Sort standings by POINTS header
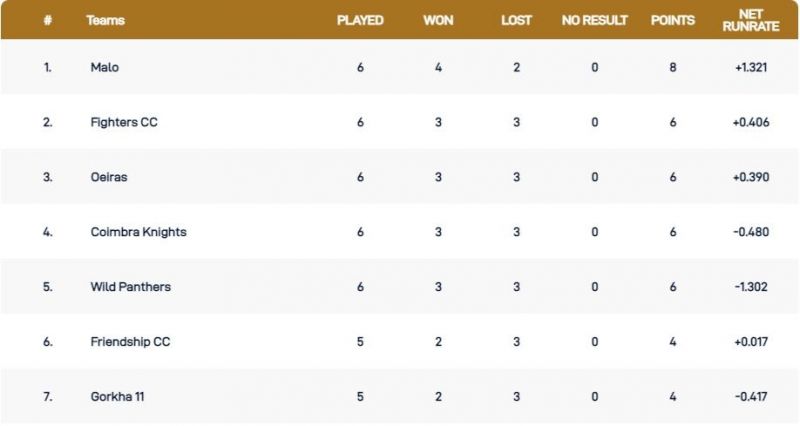Image resolution: width=800 pixels, height=426 pixels. click(673, 20)
